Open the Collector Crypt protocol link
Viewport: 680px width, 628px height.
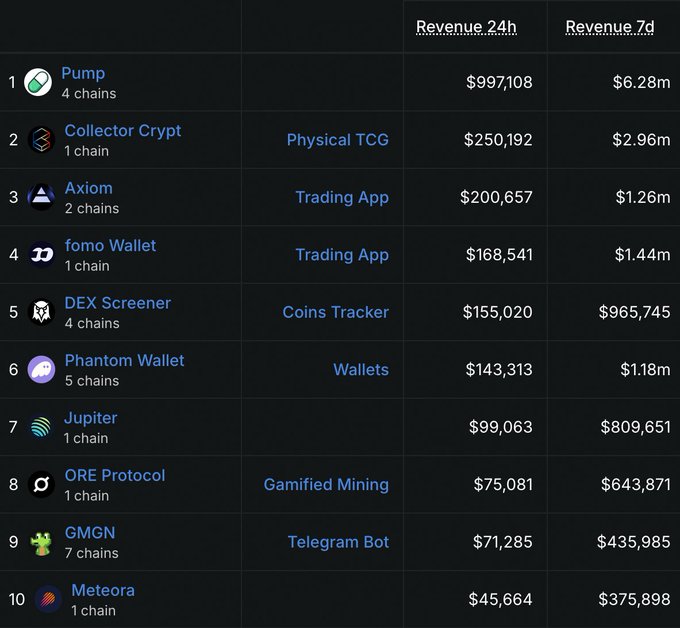(123, 131)
